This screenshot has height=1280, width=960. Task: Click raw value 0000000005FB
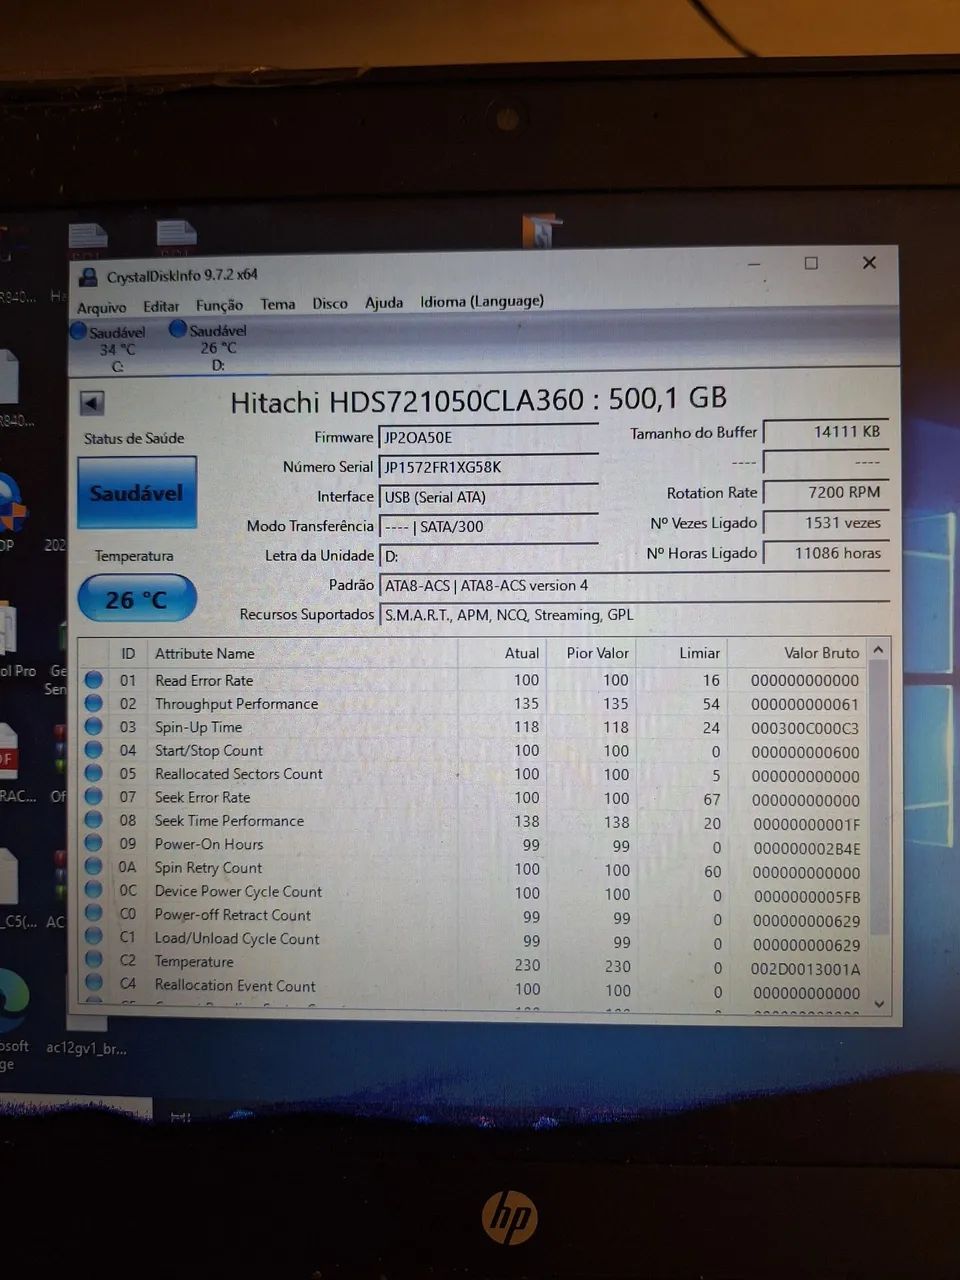point(807,897)
